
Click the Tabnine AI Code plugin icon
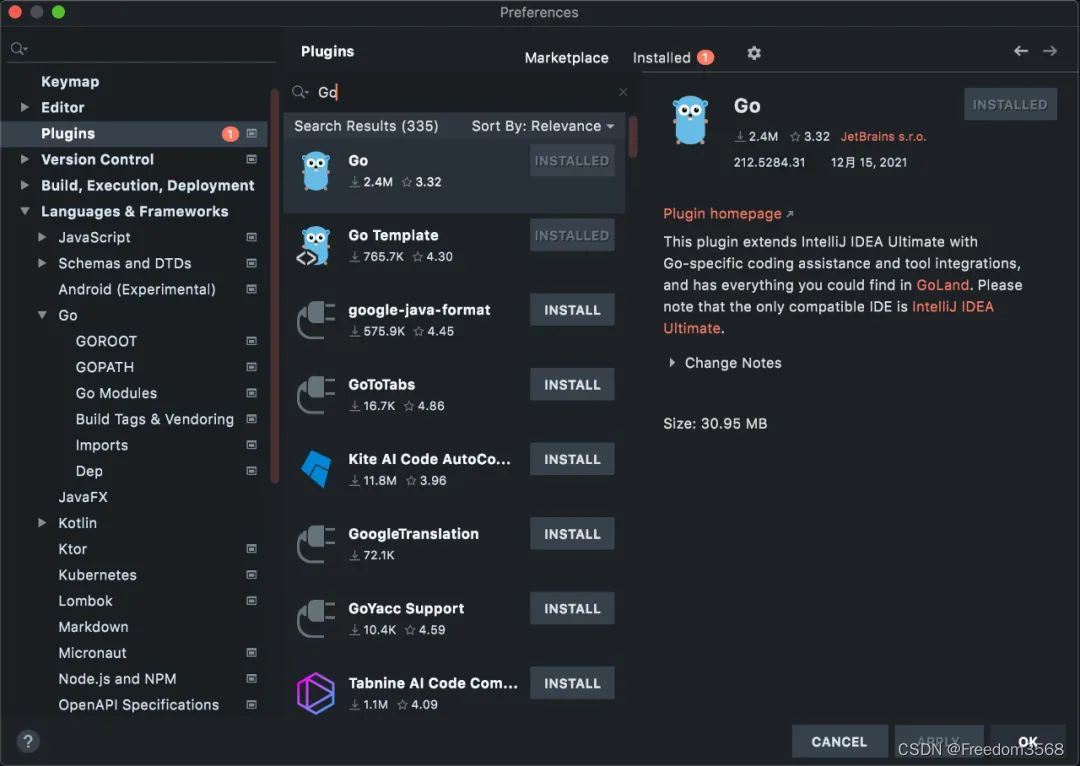pos(315,693)
